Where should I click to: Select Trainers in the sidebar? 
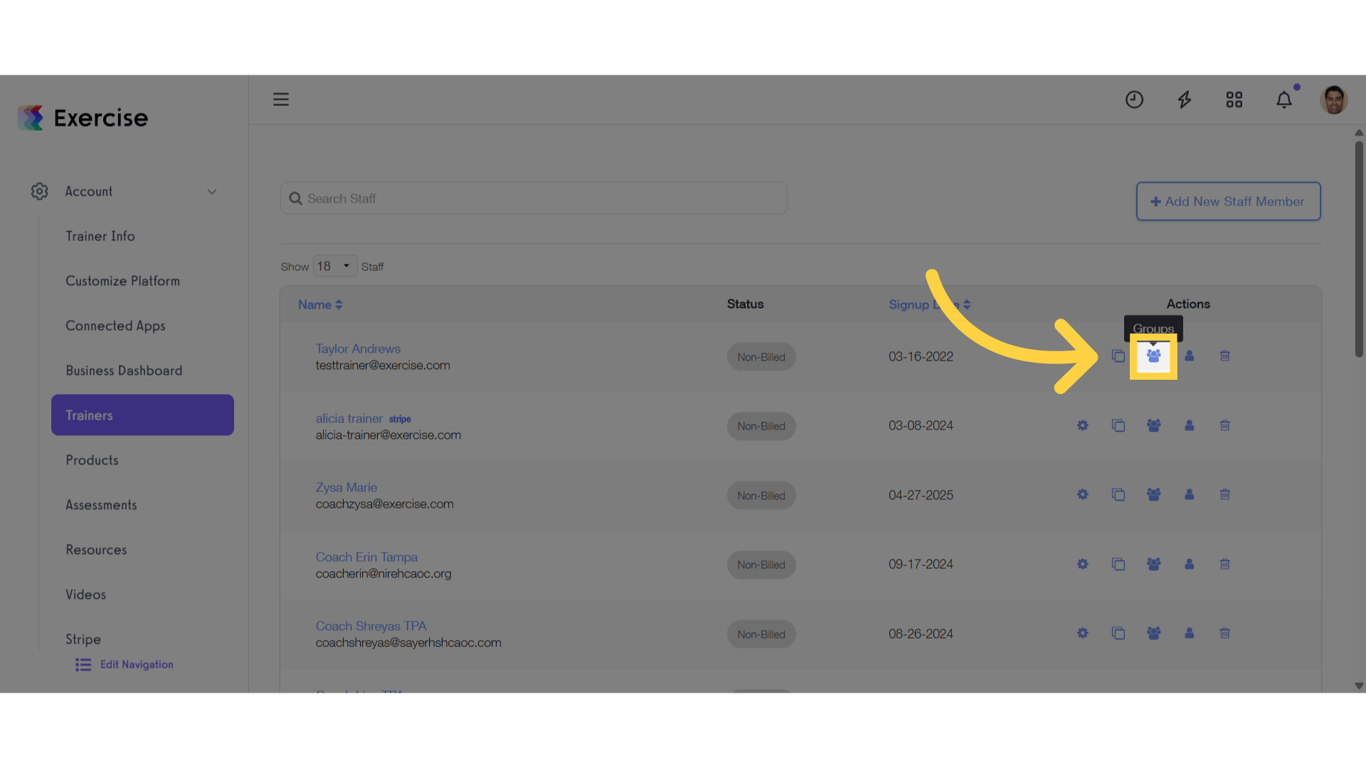[x=89, y=415]
